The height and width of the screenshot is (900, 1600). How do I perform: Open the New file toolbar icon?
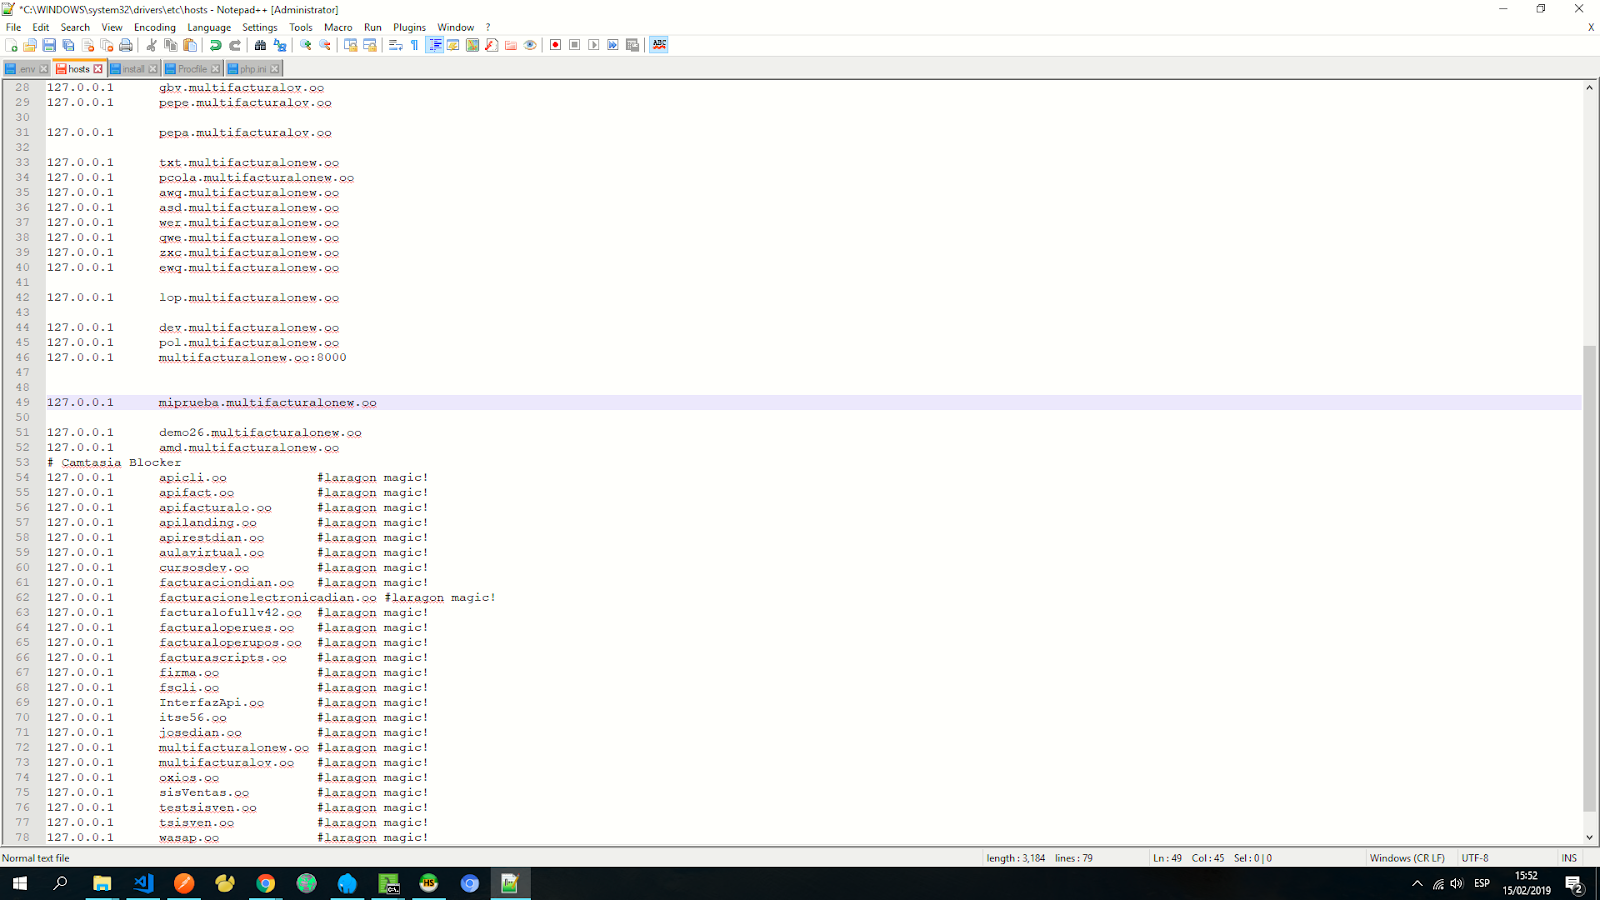click(x=11, y=45)
